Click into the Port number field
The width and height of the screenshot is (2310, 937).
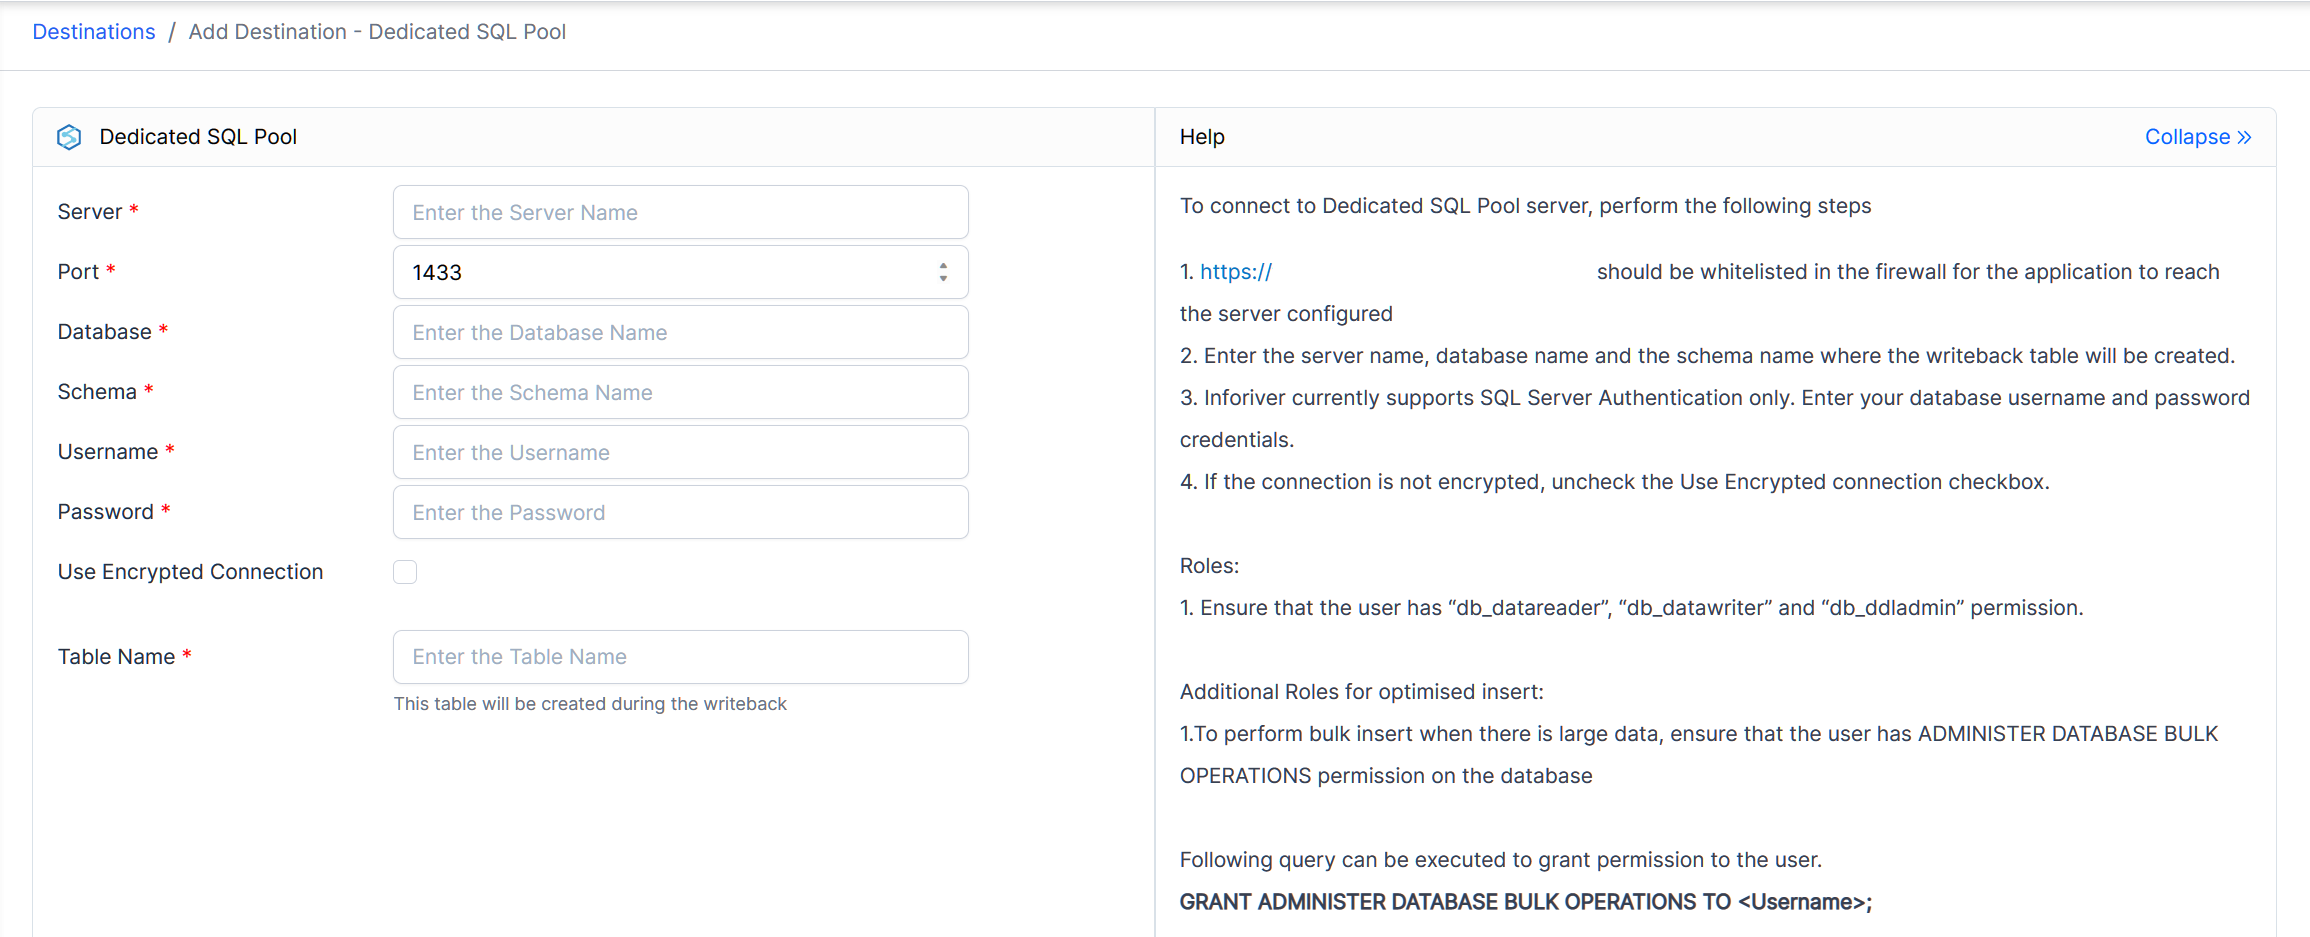pyautogui.click(x=660, y=272)
